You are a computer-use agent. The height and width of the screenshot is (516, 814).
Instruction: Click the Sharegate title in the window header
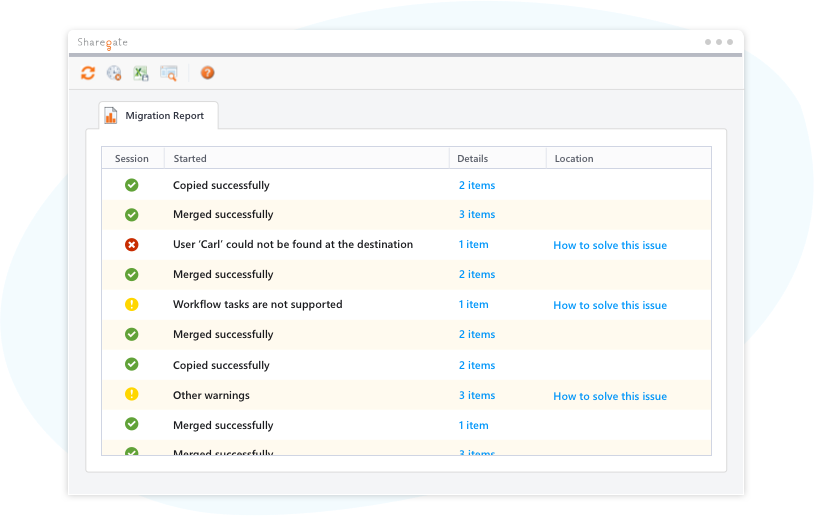(103, 43)
